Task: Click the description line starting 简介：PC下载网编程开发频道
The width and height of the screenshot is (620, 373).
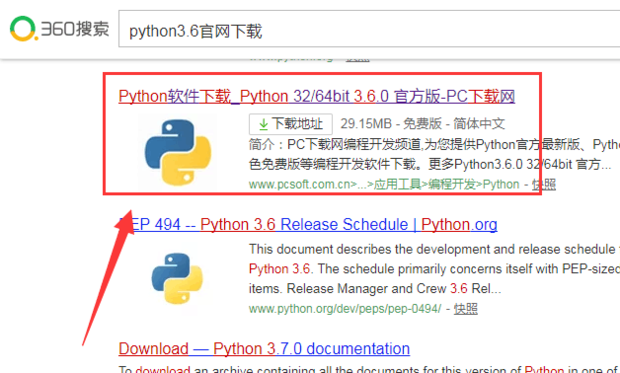Action: (x=434, y=144)
